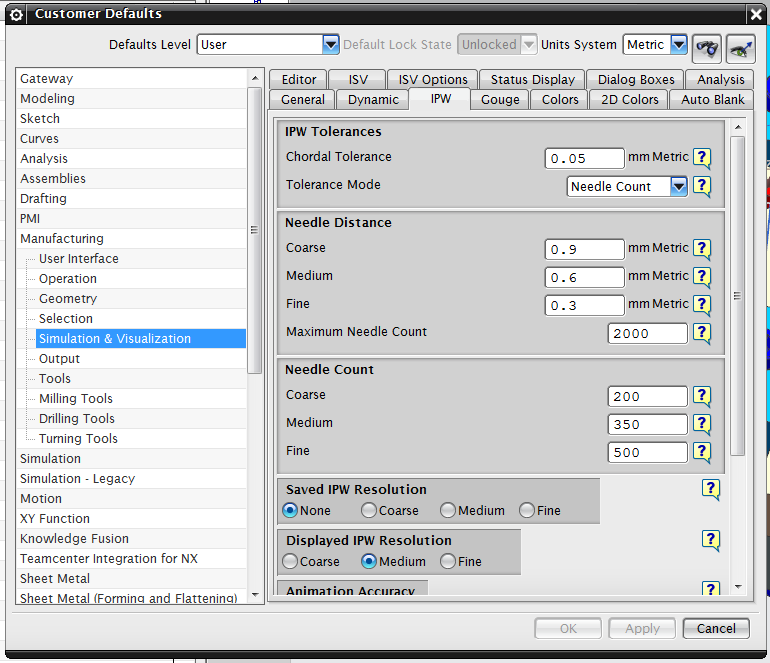
Task: Switch to the Dynamic tab
Action: [x=373, y=100]
